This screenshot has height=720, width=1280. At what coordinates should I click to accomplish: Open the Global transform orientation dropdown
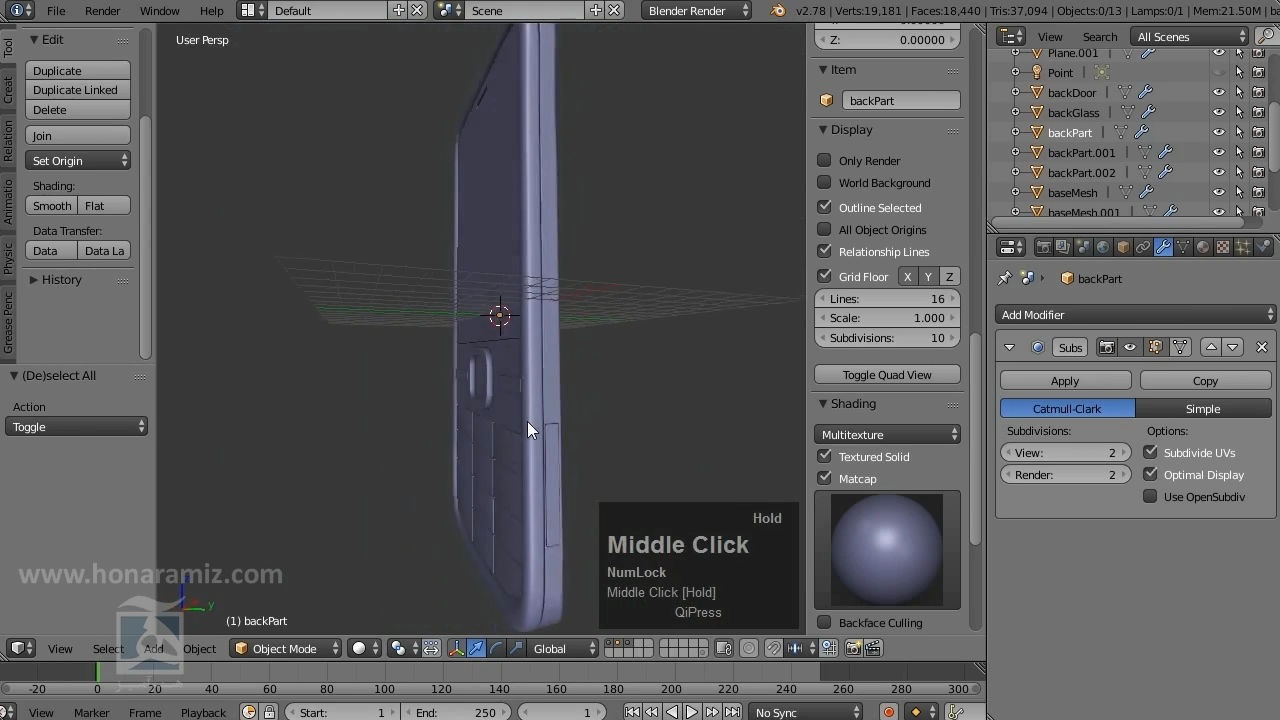tap(564, 649)
